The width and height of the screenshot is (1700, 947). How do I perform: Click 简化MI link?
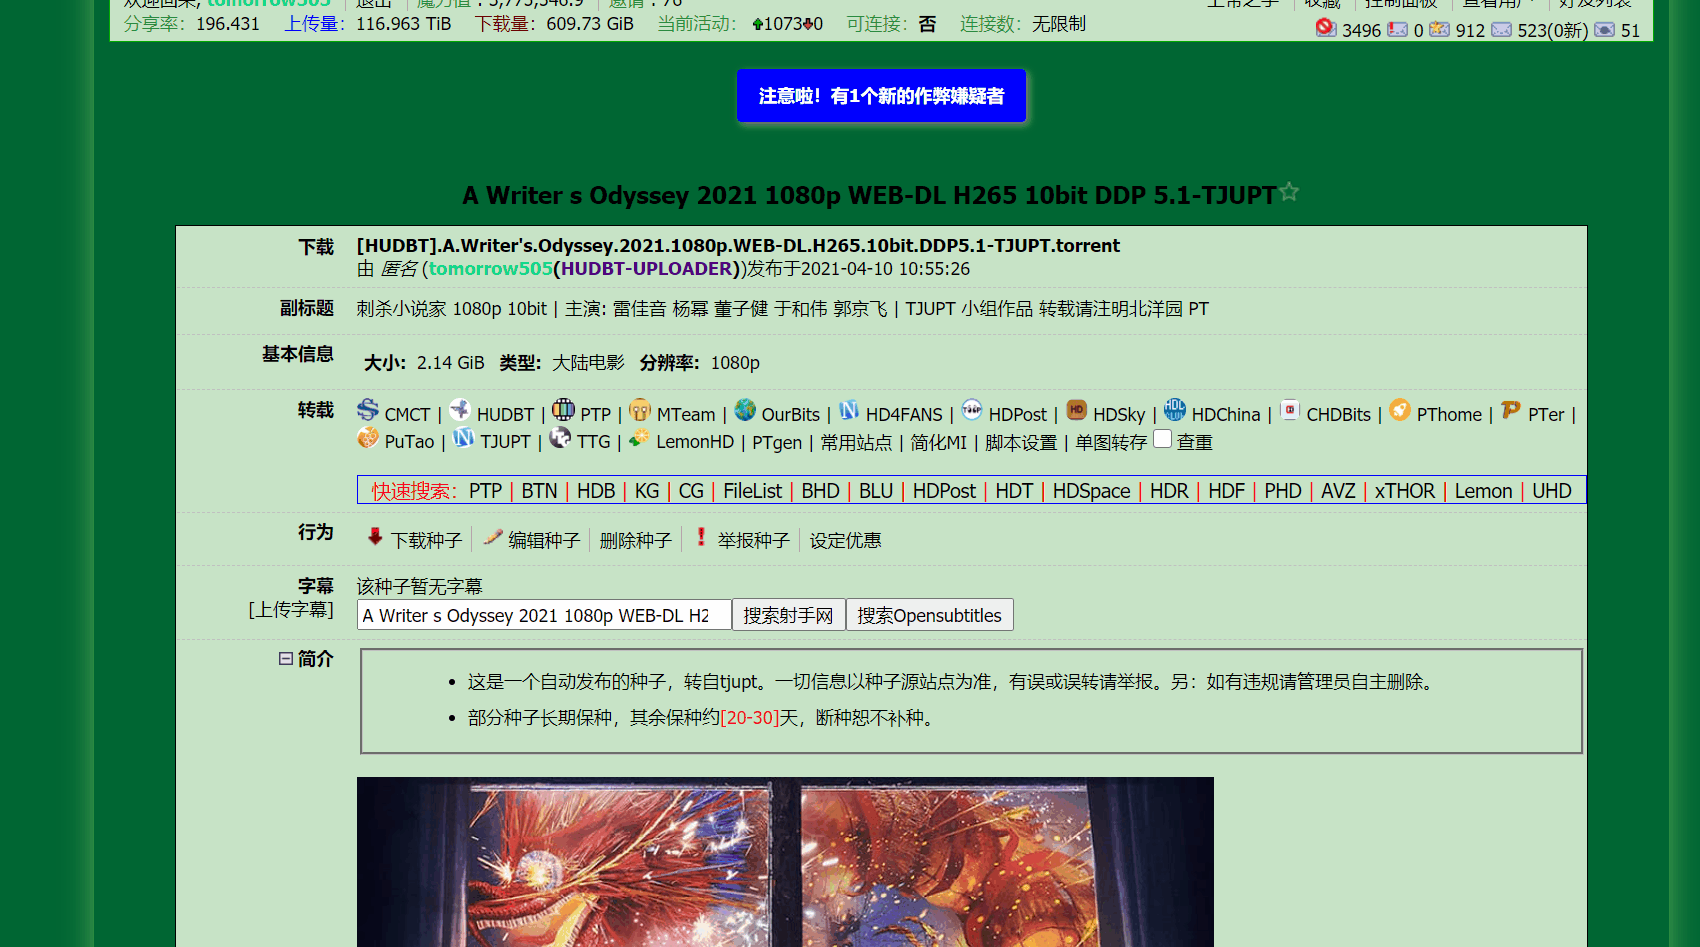(938, 442)
